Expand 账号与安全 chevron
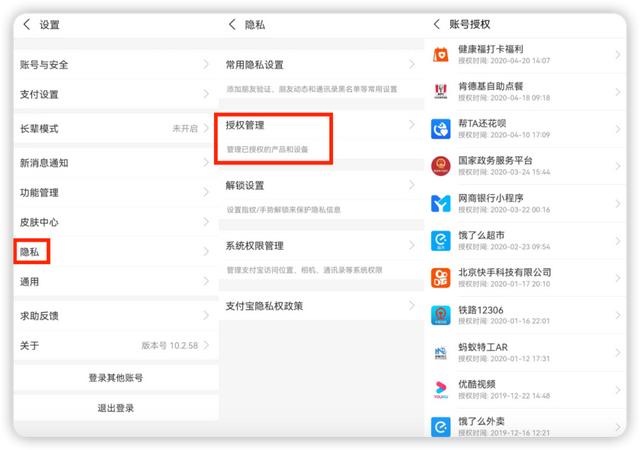Viewport: 640px width, 450px height. click(207, 64)
